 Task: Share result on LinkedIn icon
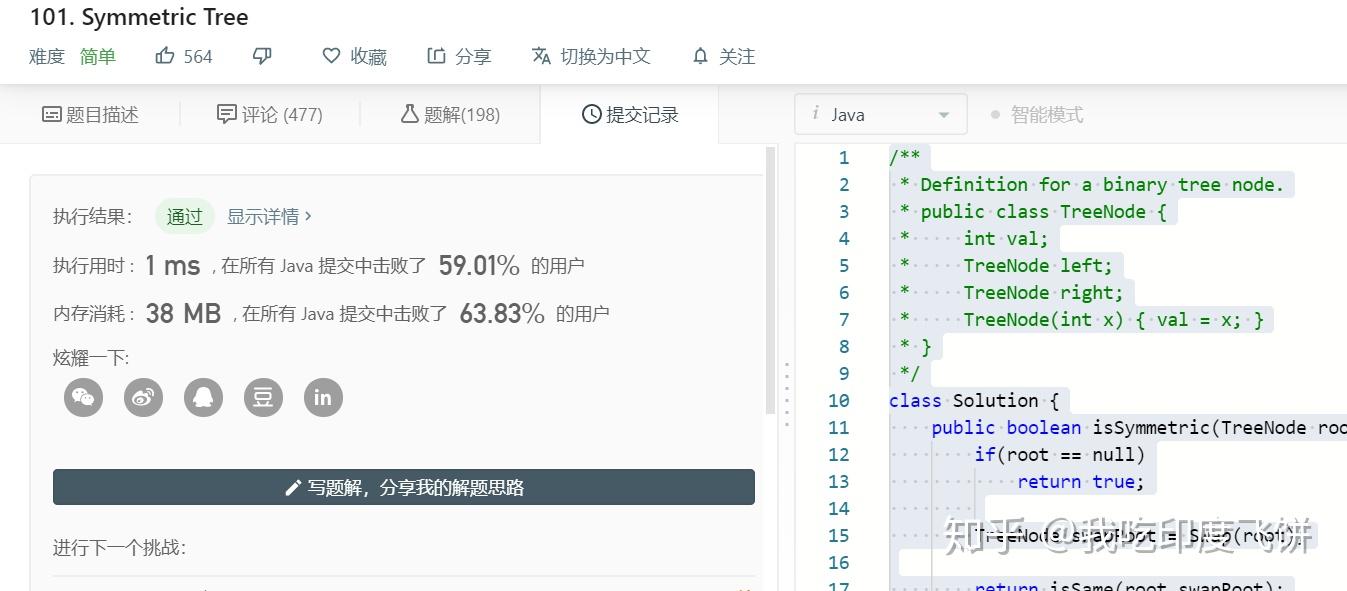tap(323, 397)
